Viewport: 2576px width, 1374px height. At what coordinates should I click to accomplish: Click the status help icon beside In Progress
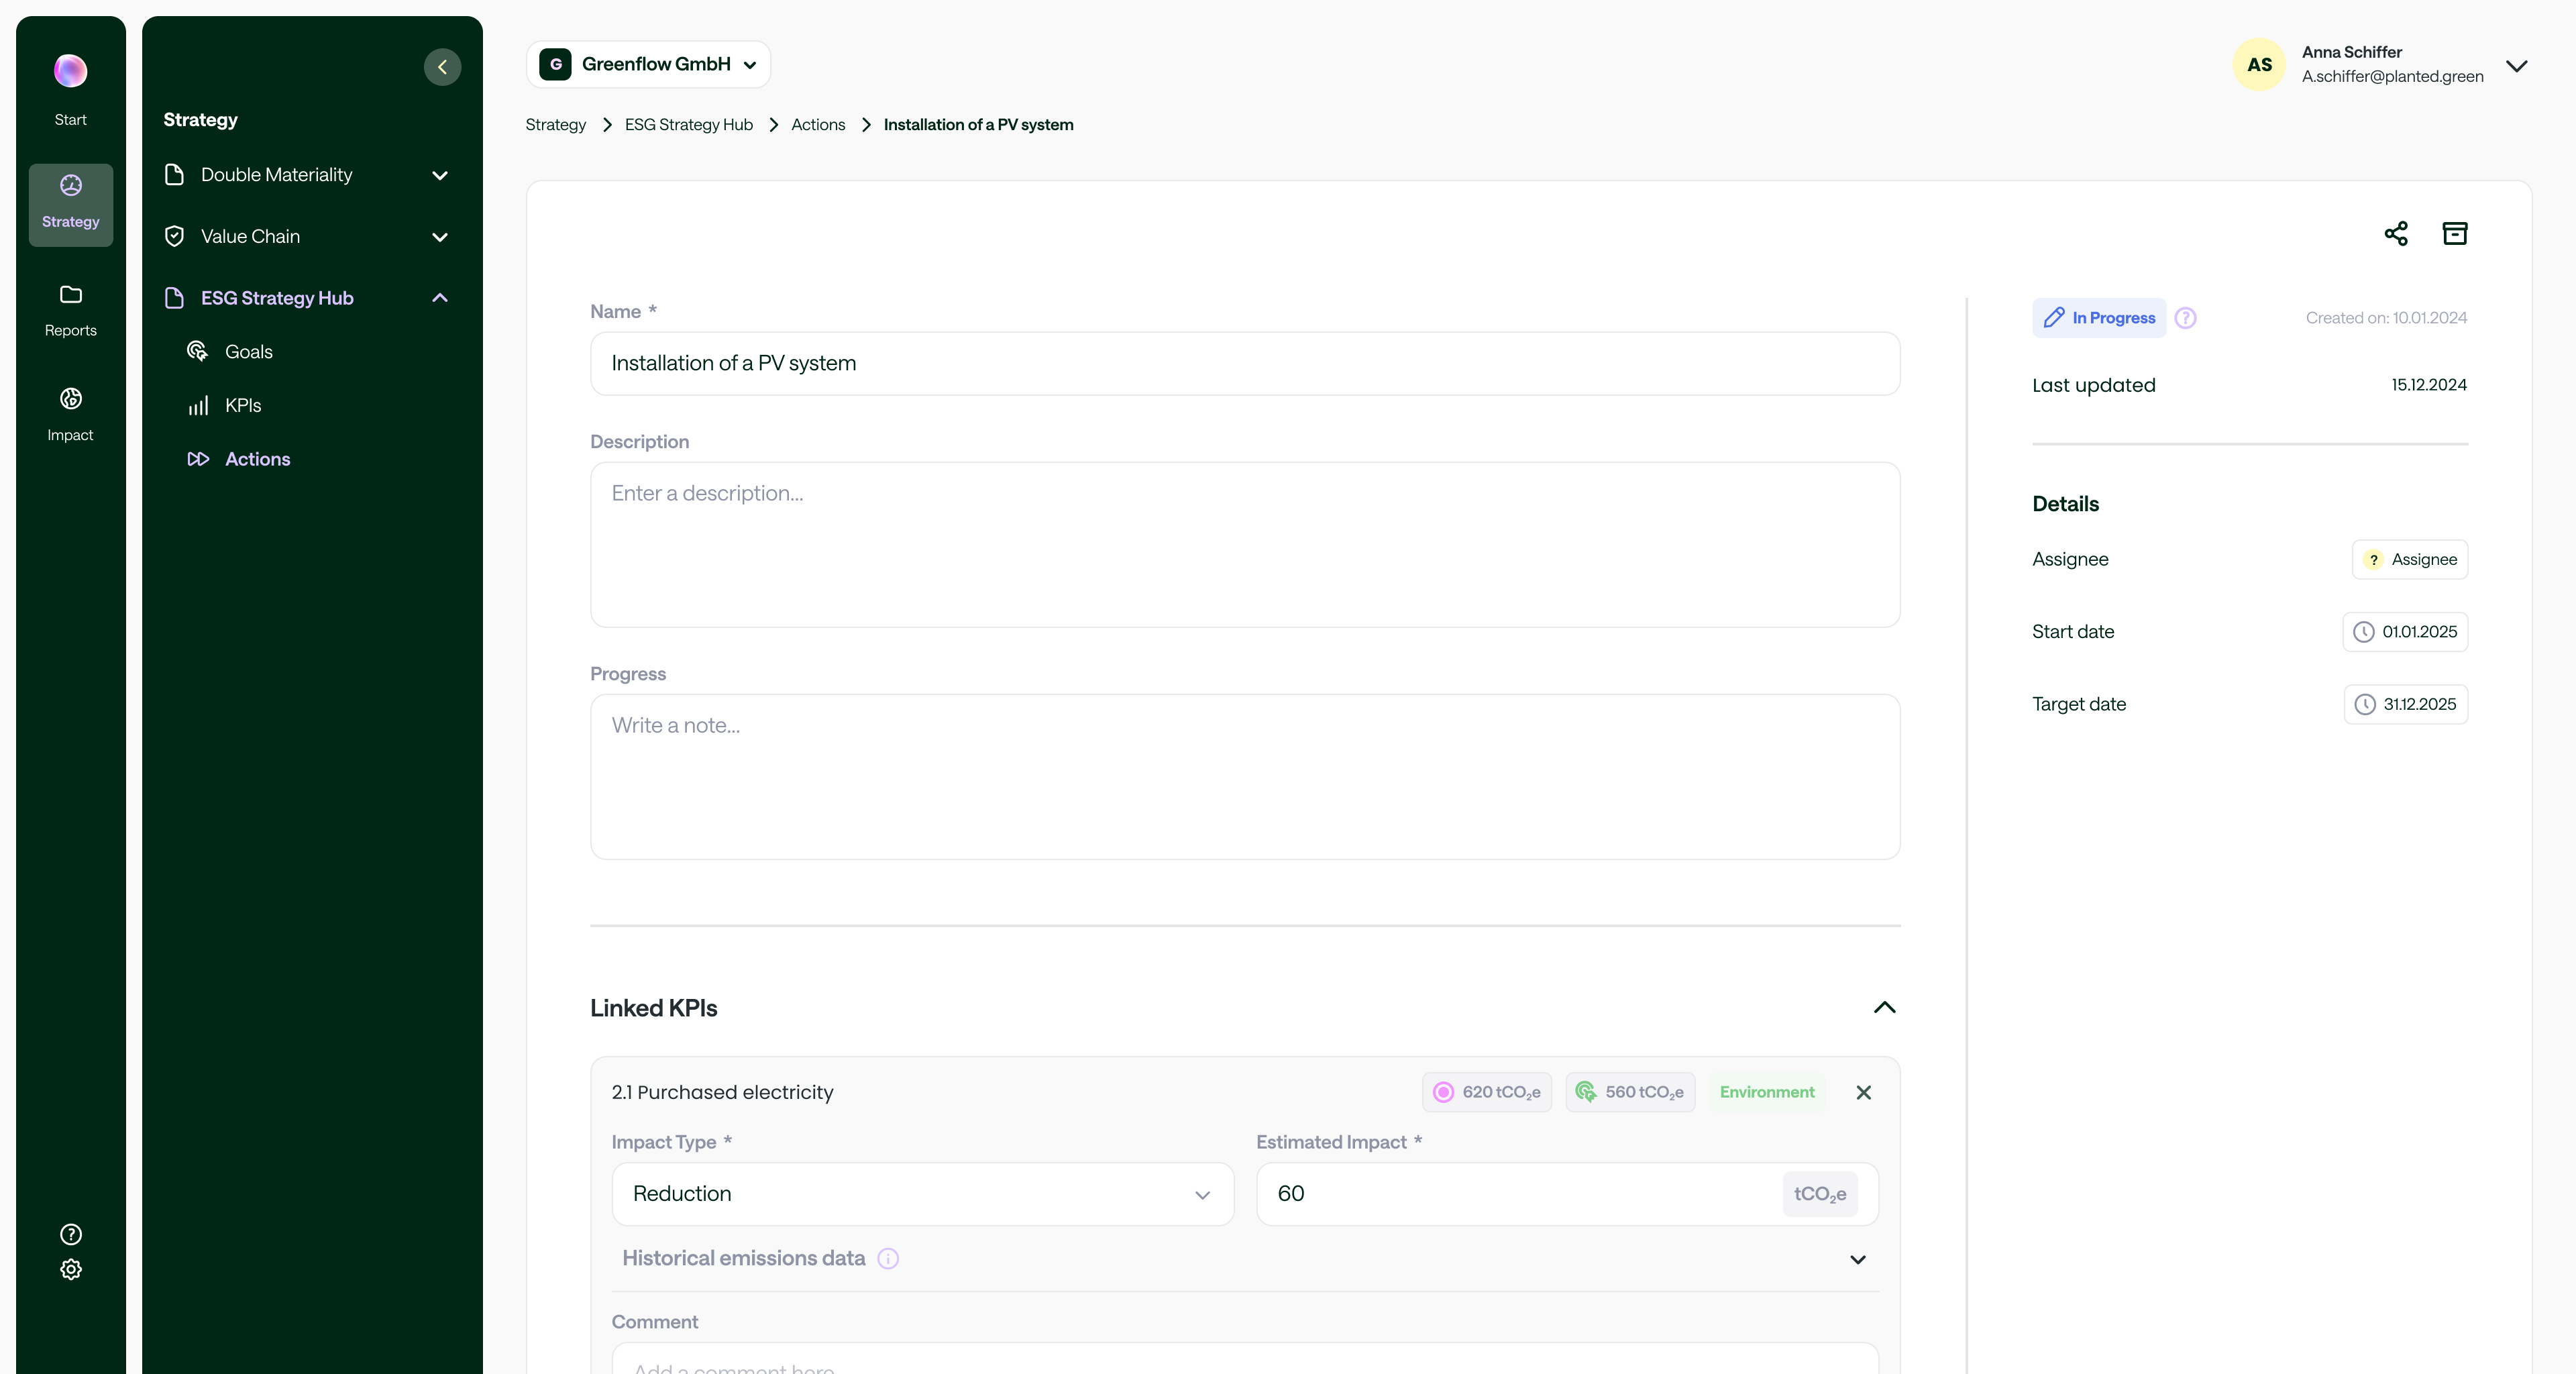click(x=2186, y=318)
